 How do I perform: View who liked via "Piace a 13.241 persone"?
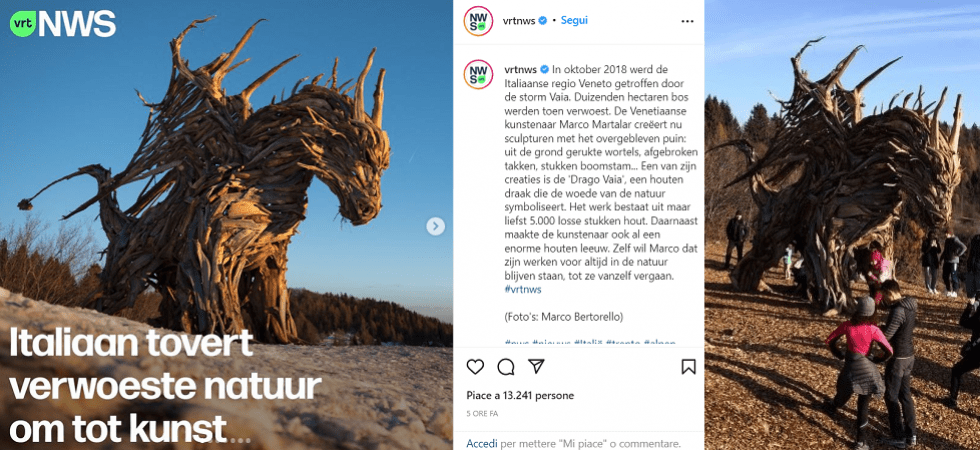520,396
